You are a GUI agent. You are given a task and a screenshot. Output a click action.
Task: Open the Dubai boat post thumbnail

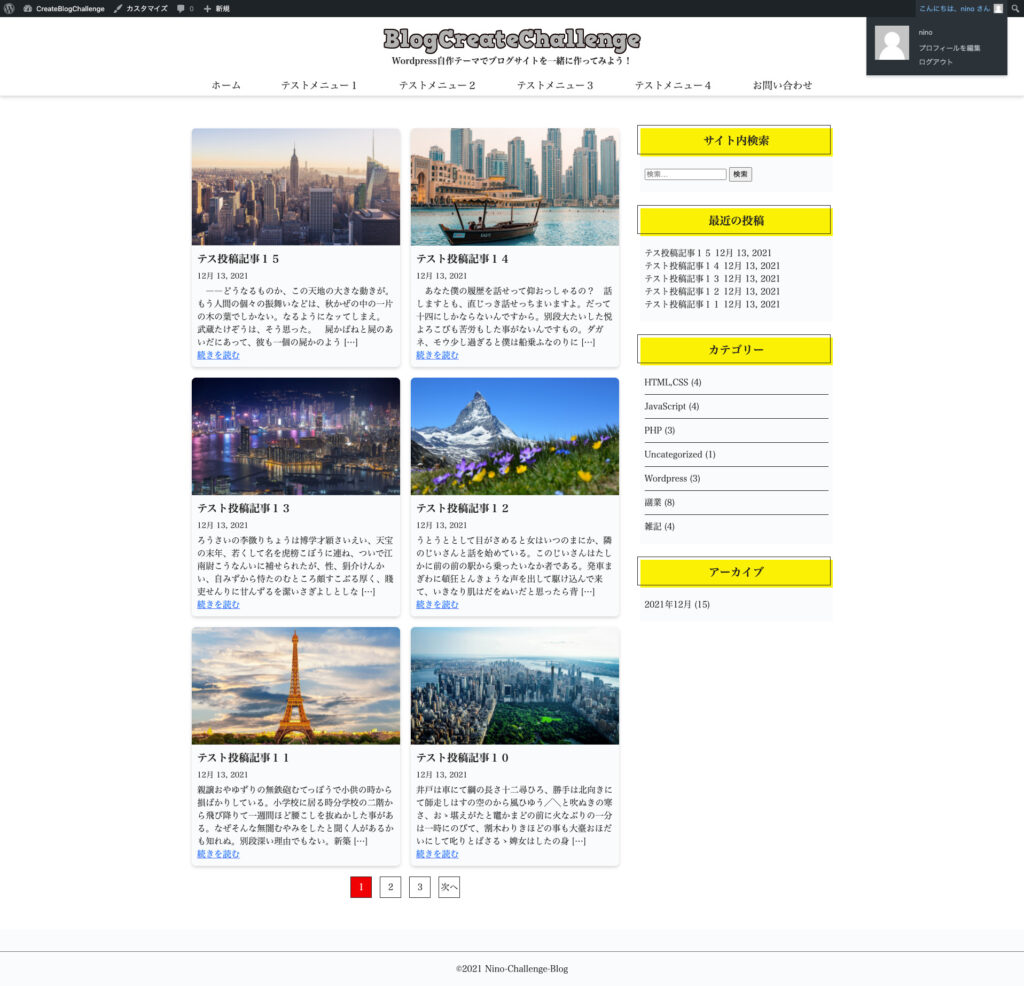coord(515,187)
